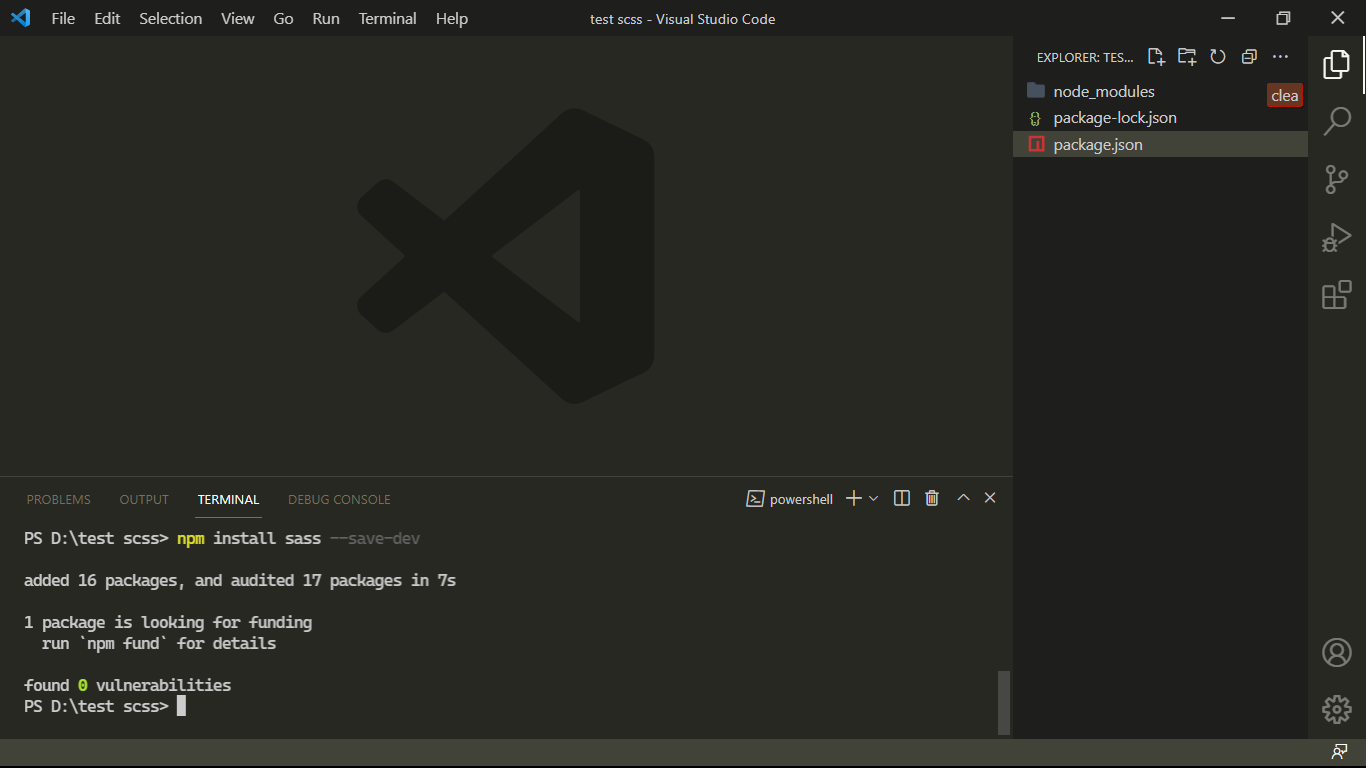The height and width of the screenshot is (768, 1368).
Task: Open the File menu
Action: 63,18
